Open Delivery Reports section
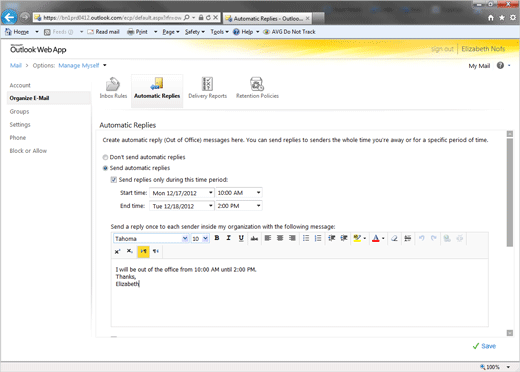The image size is (520, 372). coord(207,88)
